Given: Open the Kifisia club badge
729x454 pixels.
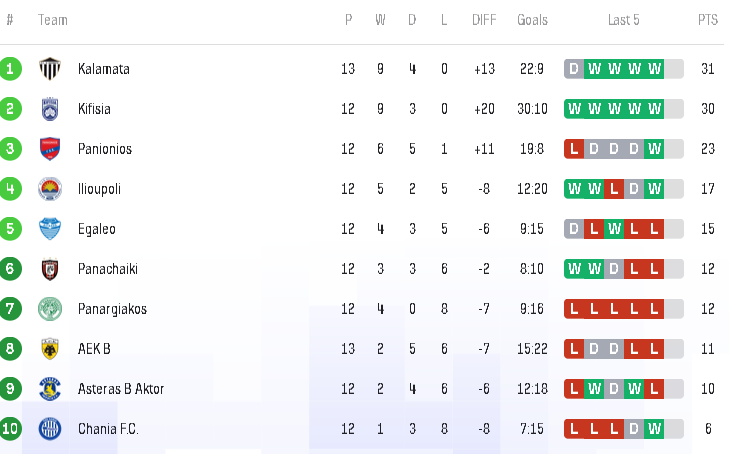Looking at the screenshot, I should (50, 109).
